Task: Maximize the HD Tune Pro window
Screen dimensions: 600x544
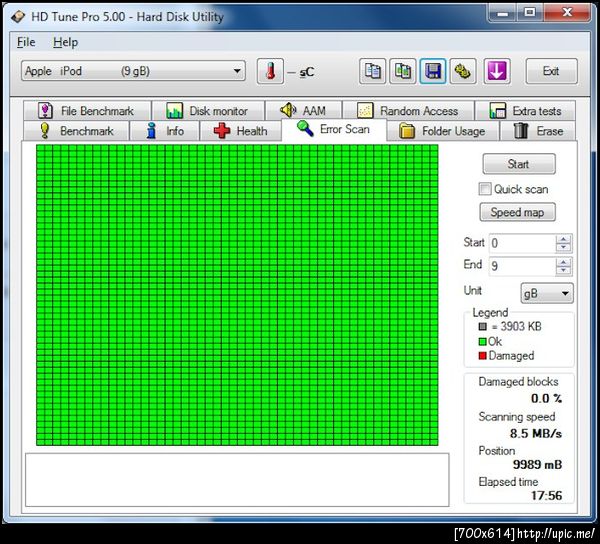Action: tap(530, 13)
